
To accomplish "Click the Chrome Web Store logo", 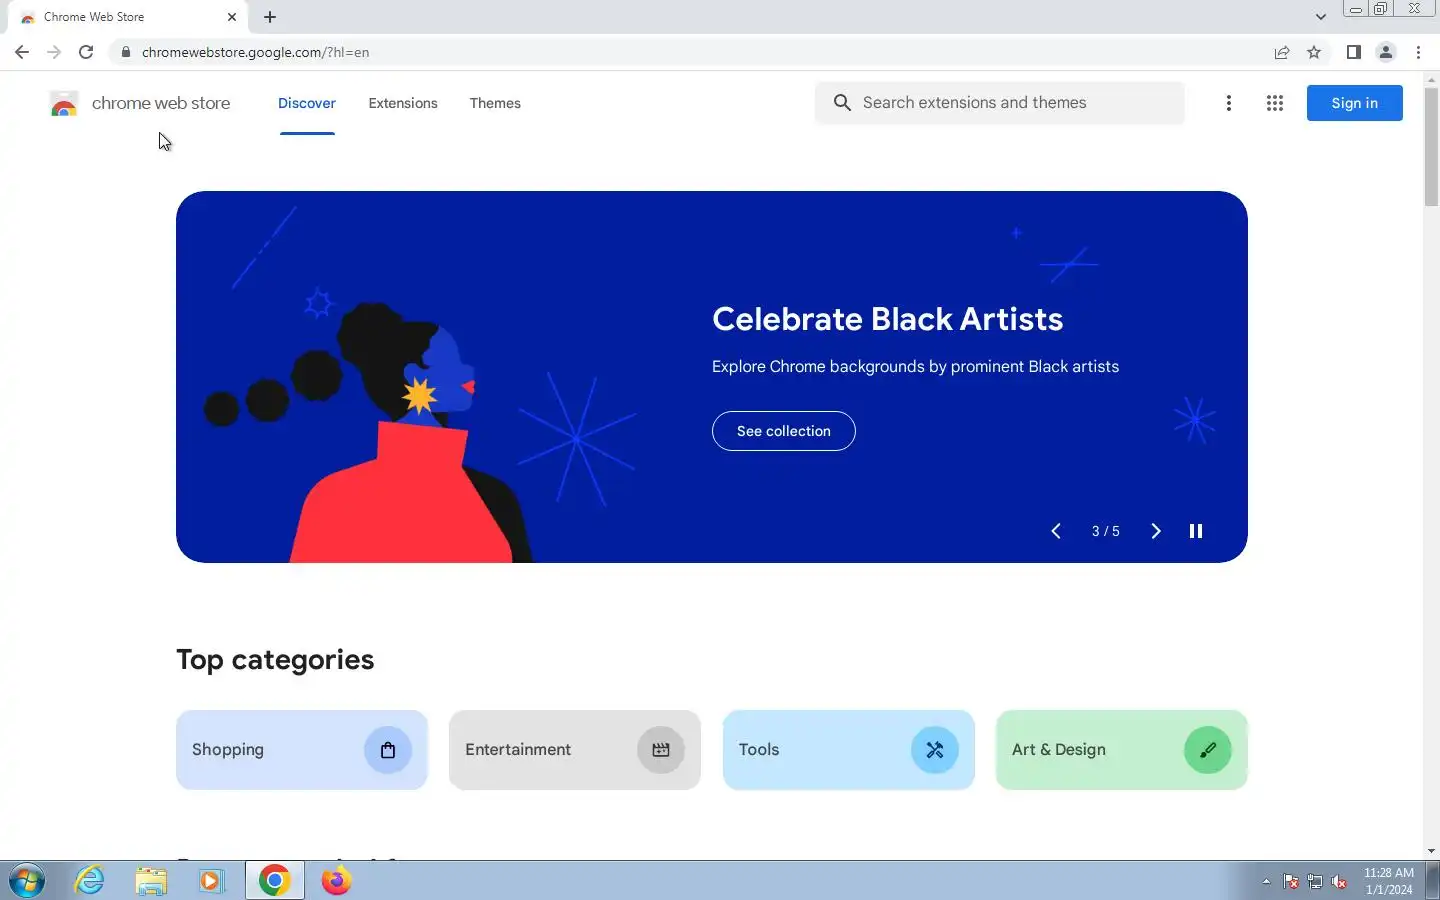I will click(64, 103).
